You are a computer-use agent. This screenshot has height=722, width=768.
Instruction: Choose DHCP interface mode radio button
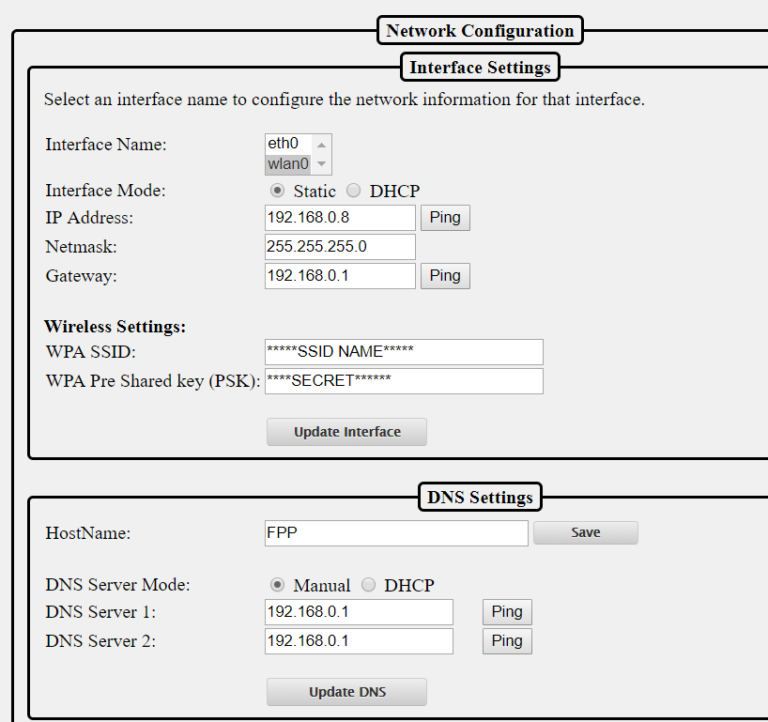(352, 191)
